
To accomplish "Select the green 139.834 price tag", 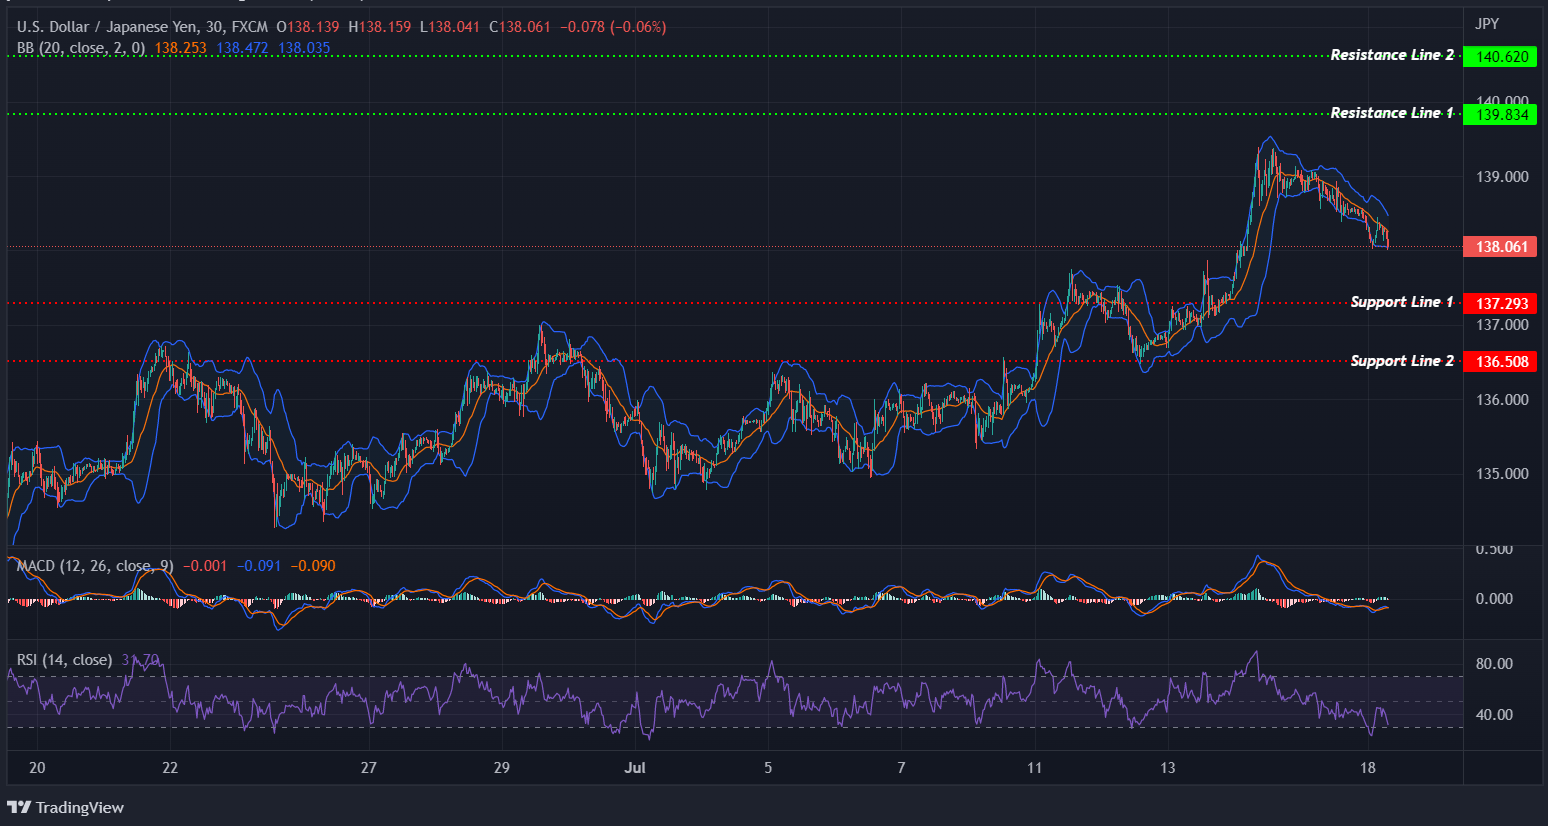I will click(1501, 114).
